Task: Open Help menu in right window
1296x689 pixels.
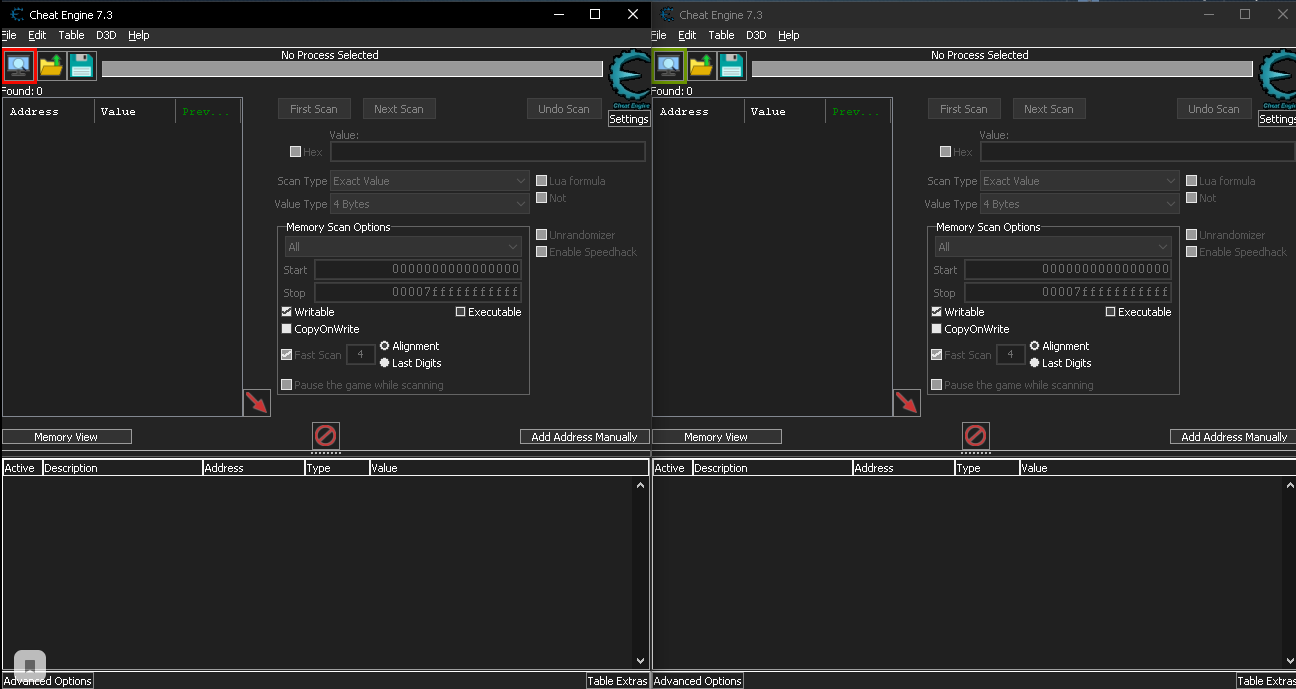Action: click(x=789, y=35)
